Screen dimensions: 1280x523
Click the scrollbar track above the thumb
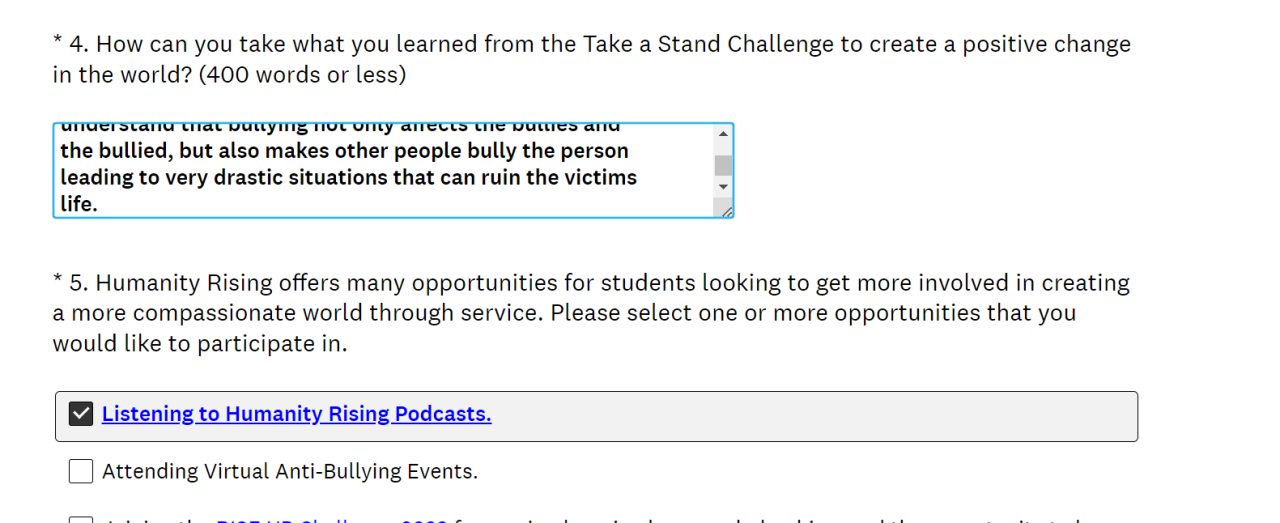[x=723, y=149]
